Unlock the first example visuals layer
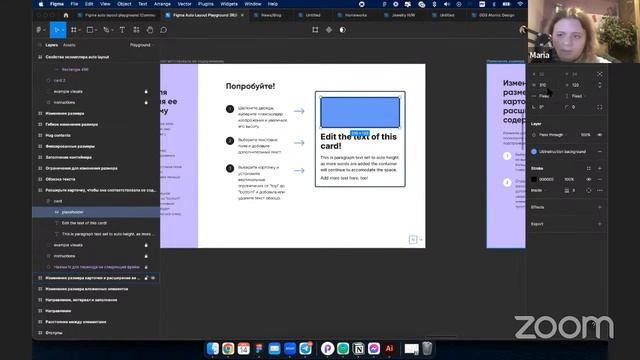The height and width of the screenshot is (360, 640). 146,91
